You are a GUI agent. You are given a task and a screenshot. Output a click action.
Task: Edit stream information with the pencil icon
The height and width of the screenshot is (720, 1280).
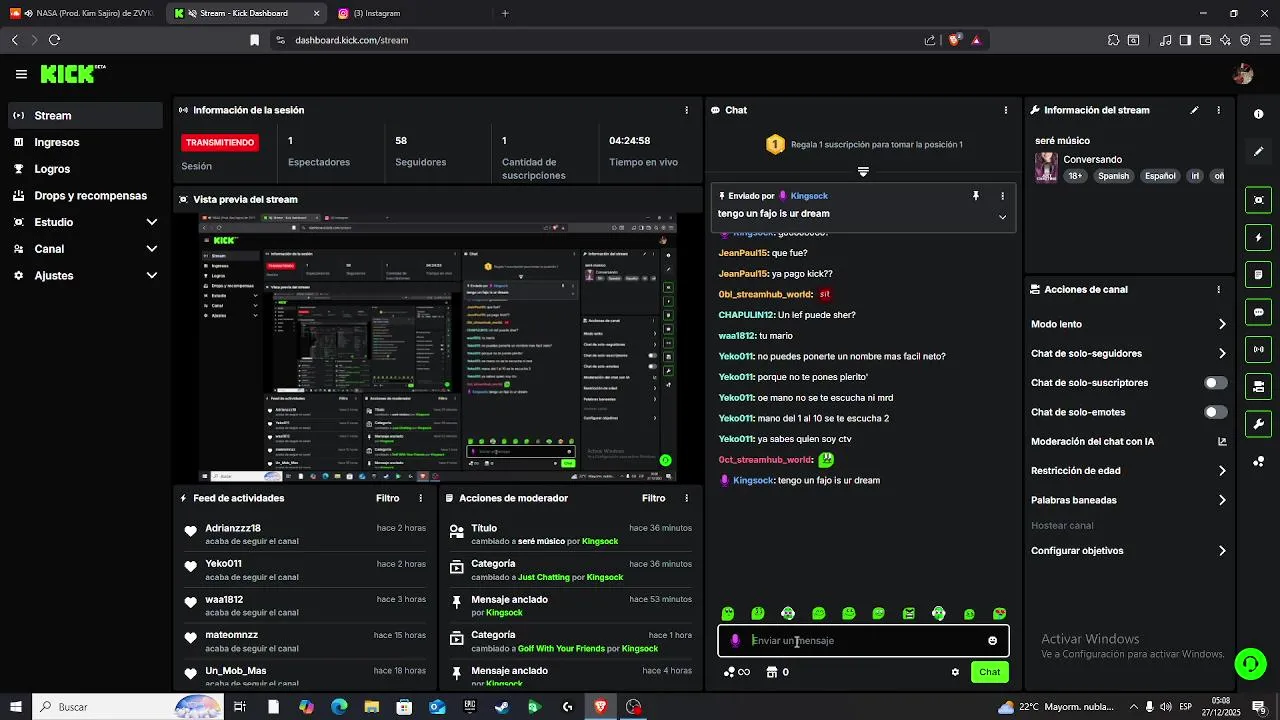click(x=1194, y=110)
